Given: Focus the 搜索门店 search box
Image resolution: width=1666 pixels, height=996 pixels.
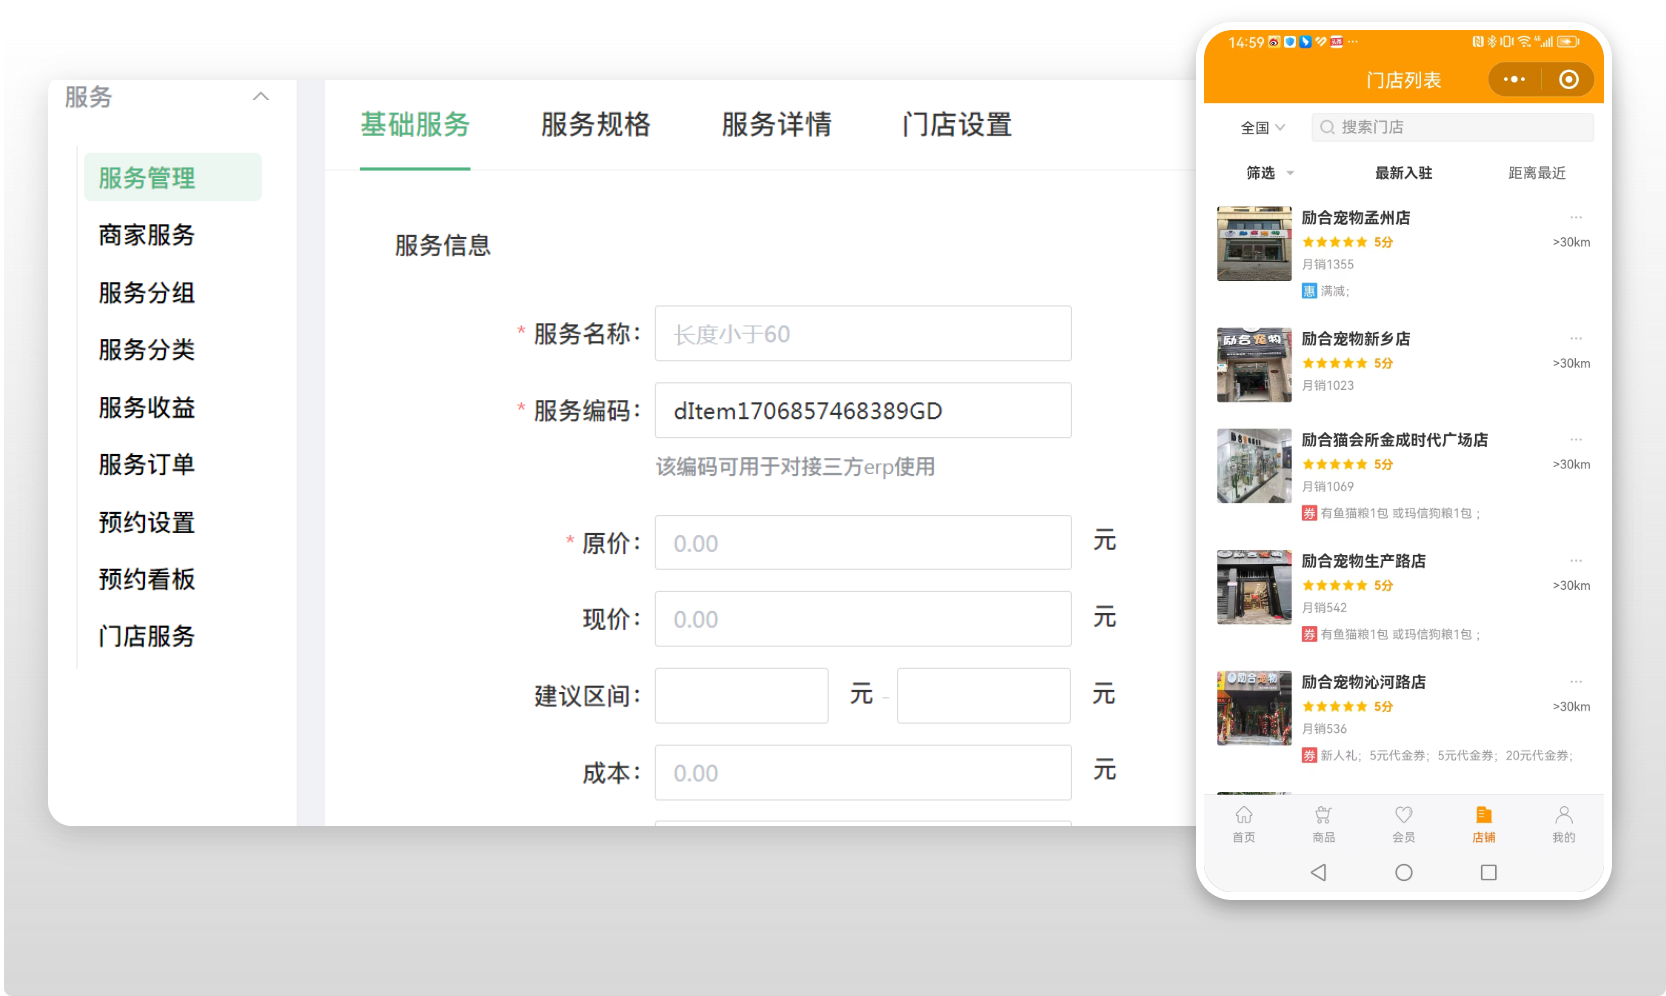Looking at the screenshot, I should [1452, 128].
